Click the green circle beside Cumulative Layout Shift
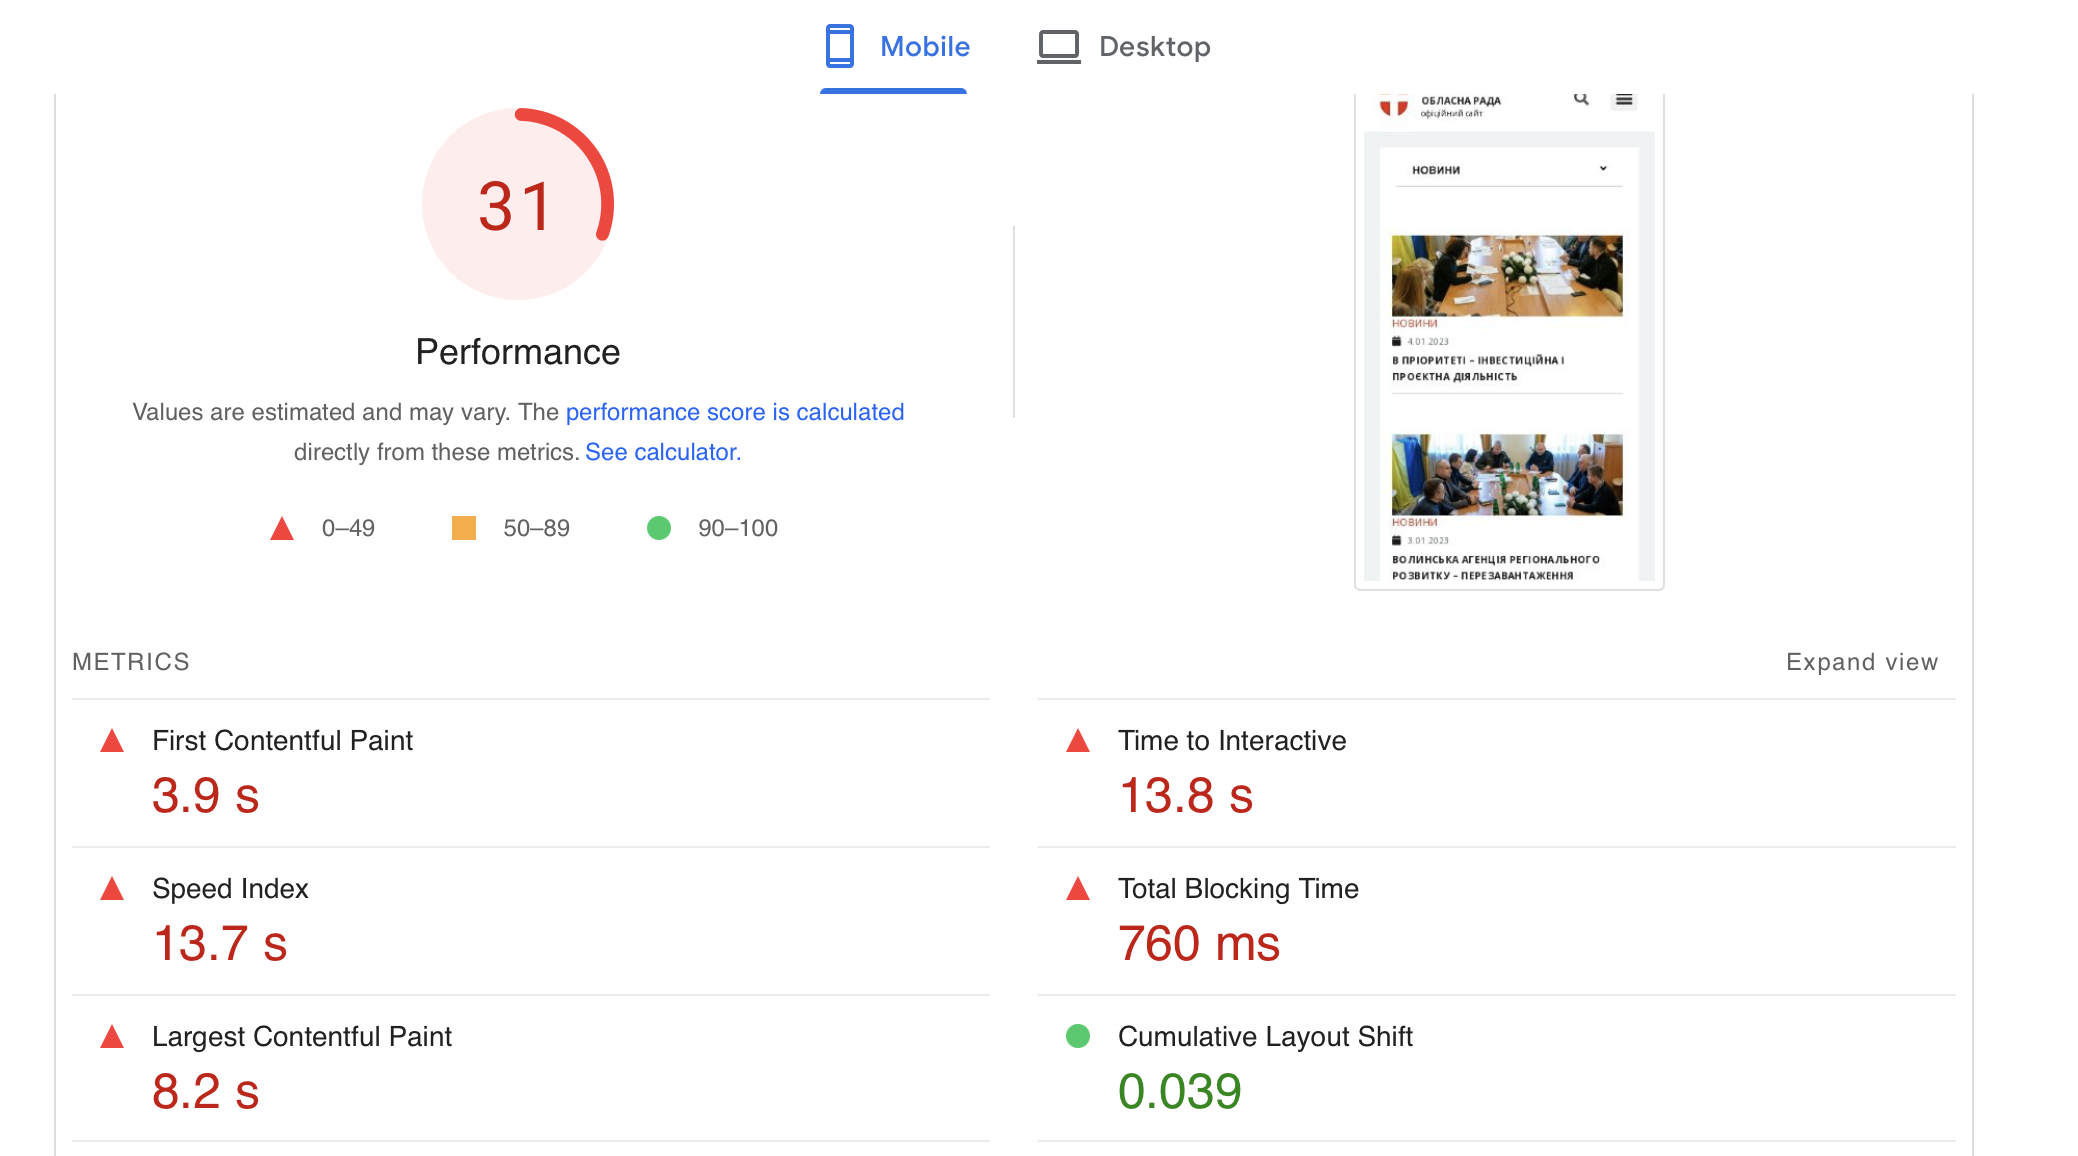This screenshot has width=2078, height=1156. pyautogui.click(x=1078, y=1036)
